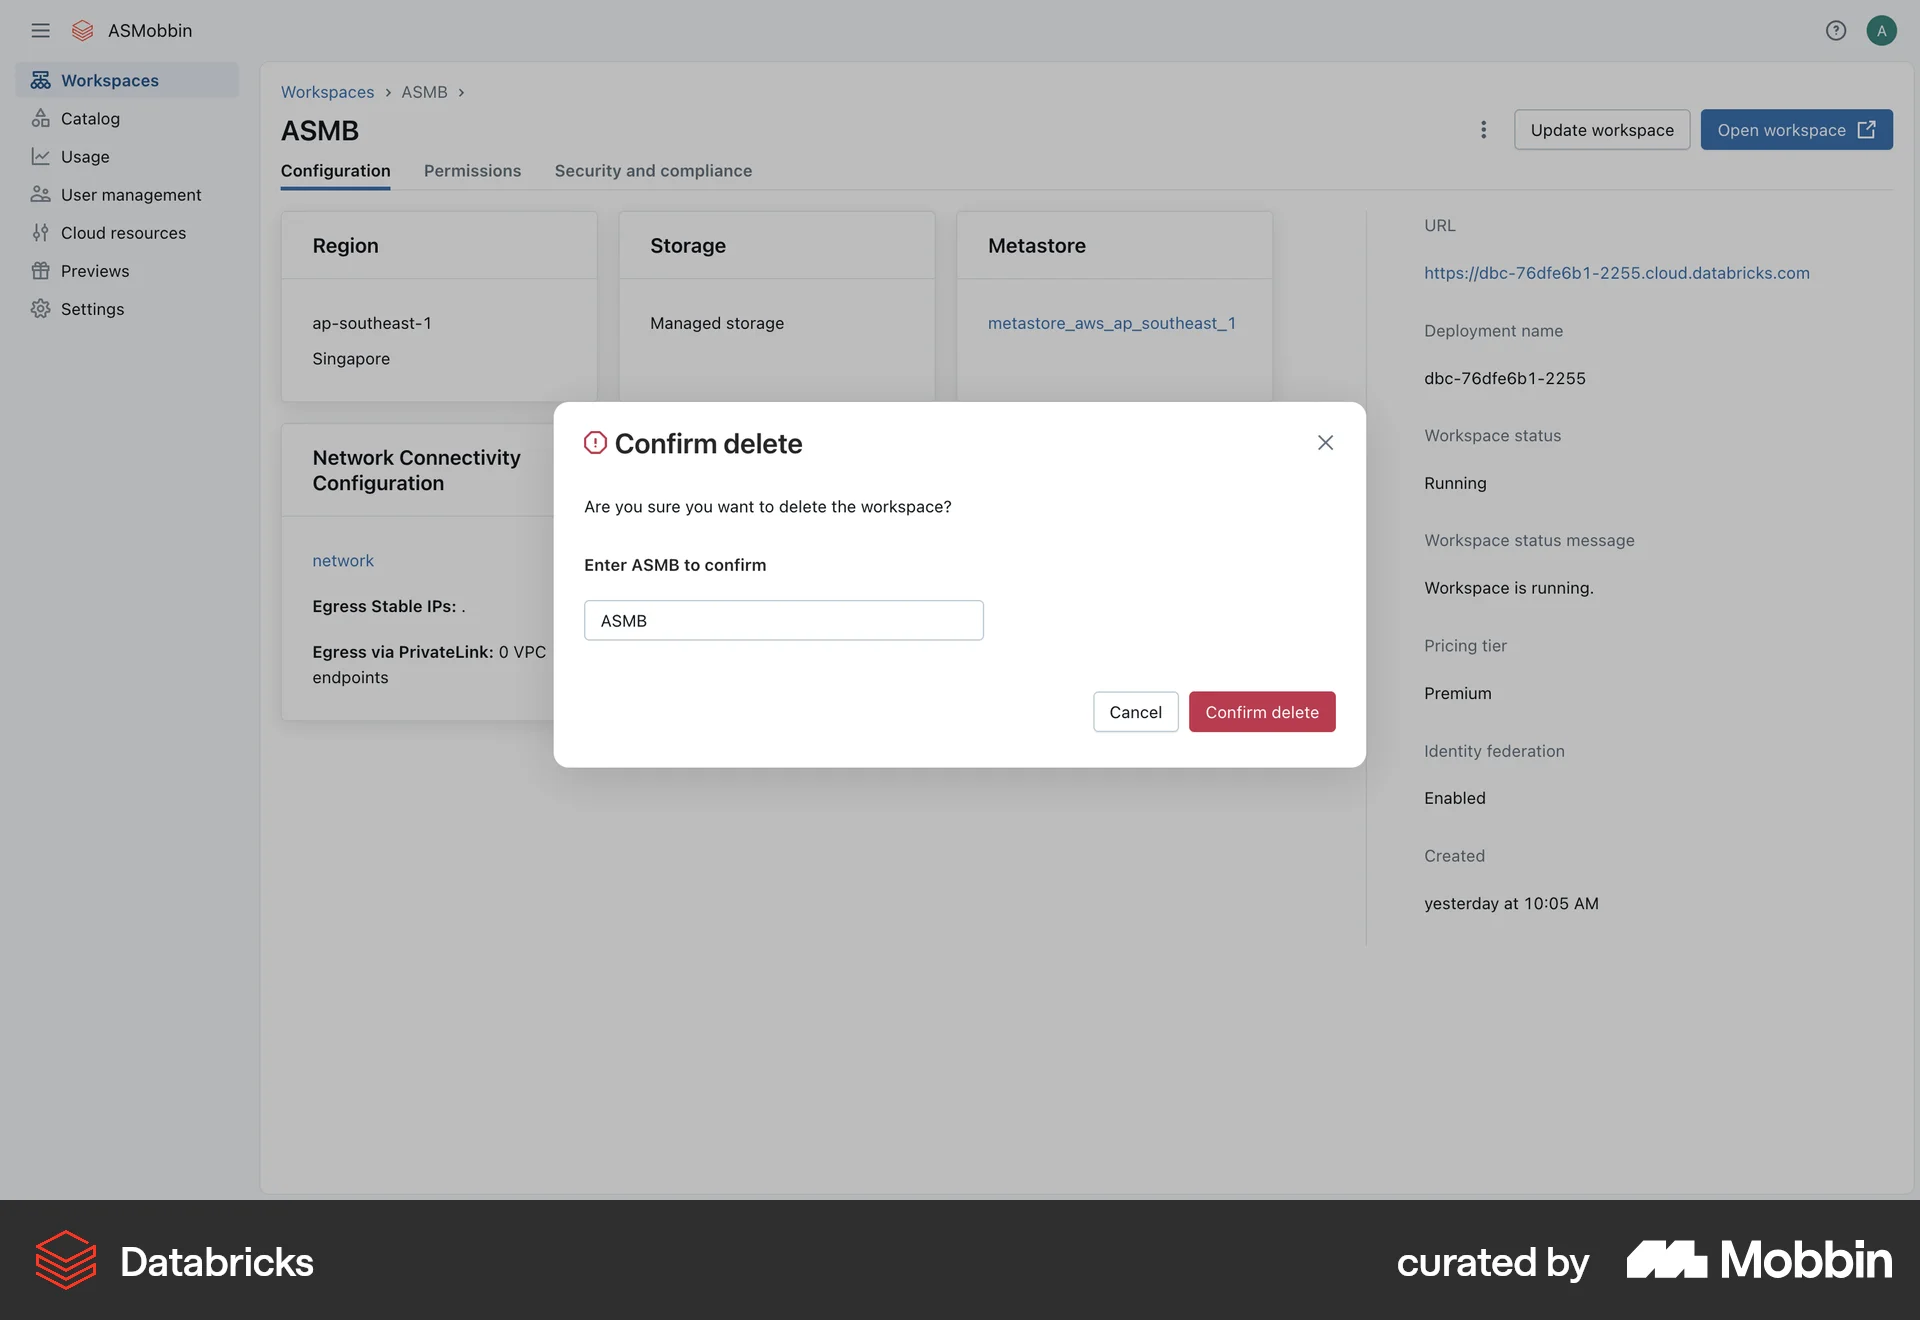This screenshot has height=1320, width=1920.
Task: Click the ASMobbin account logo
Action: pos(82,30)
